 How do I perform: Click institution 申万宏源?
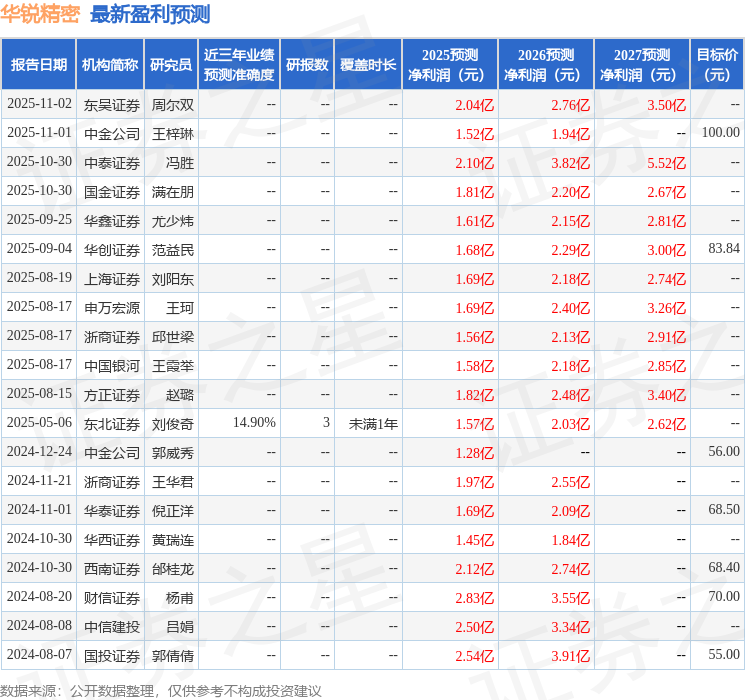(x=112, y=308)
